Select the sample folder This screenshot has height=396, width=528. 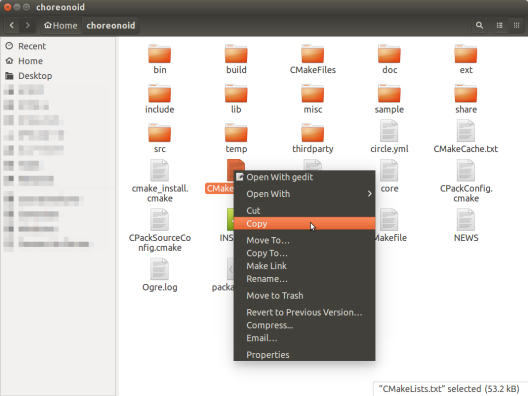[x=390, y=99]
